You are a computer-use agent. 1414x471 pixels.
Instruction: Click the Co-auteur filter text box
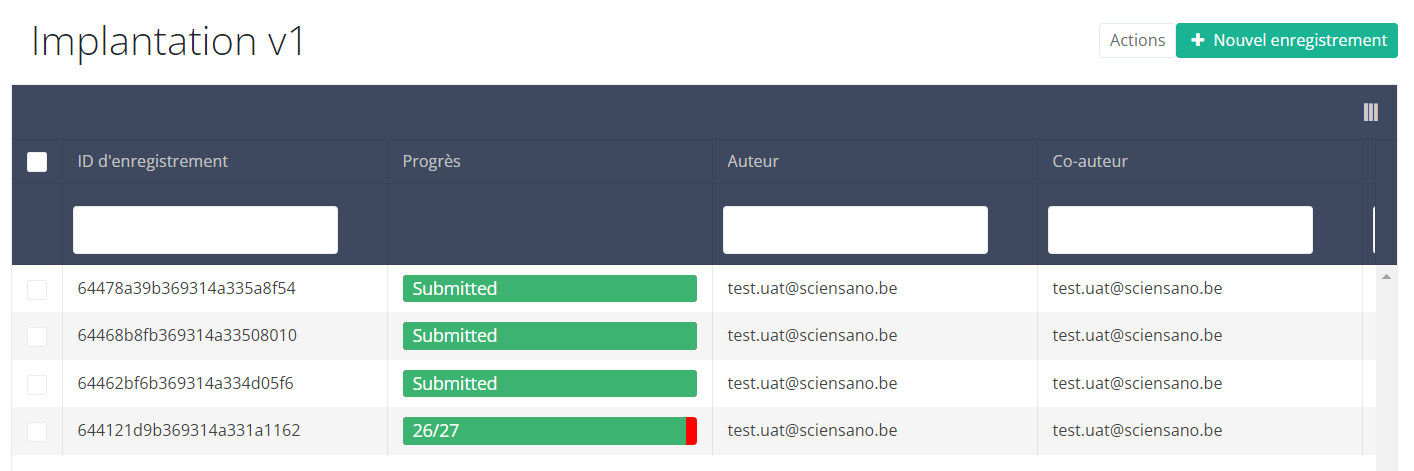coord(1180,230)
